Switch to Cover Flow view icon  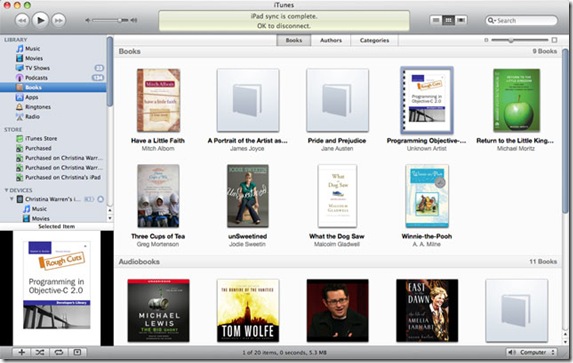[461, 20]
